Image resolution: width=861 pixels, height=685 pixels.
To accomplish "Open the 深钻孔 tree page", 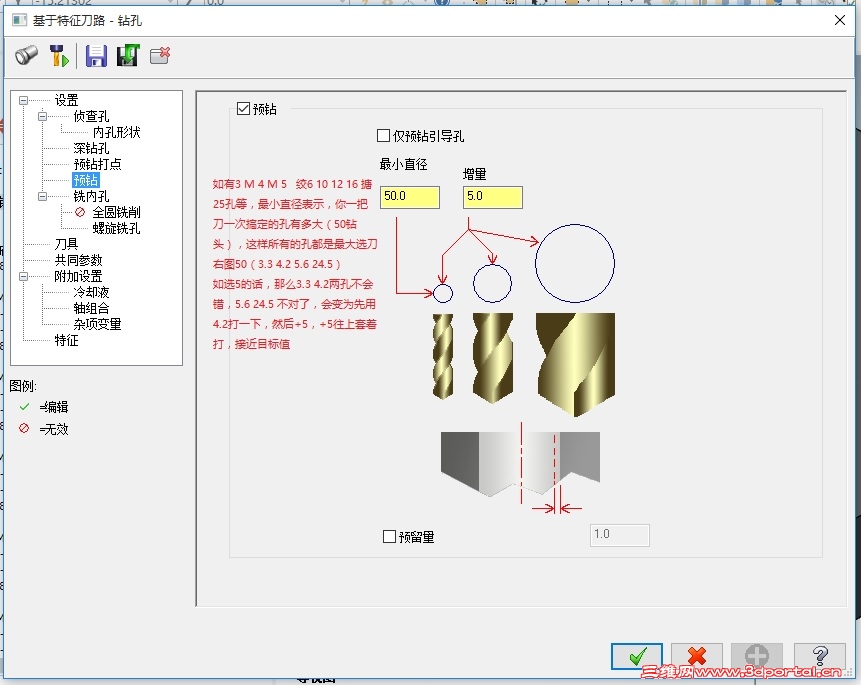I will (x=91, y=148).
